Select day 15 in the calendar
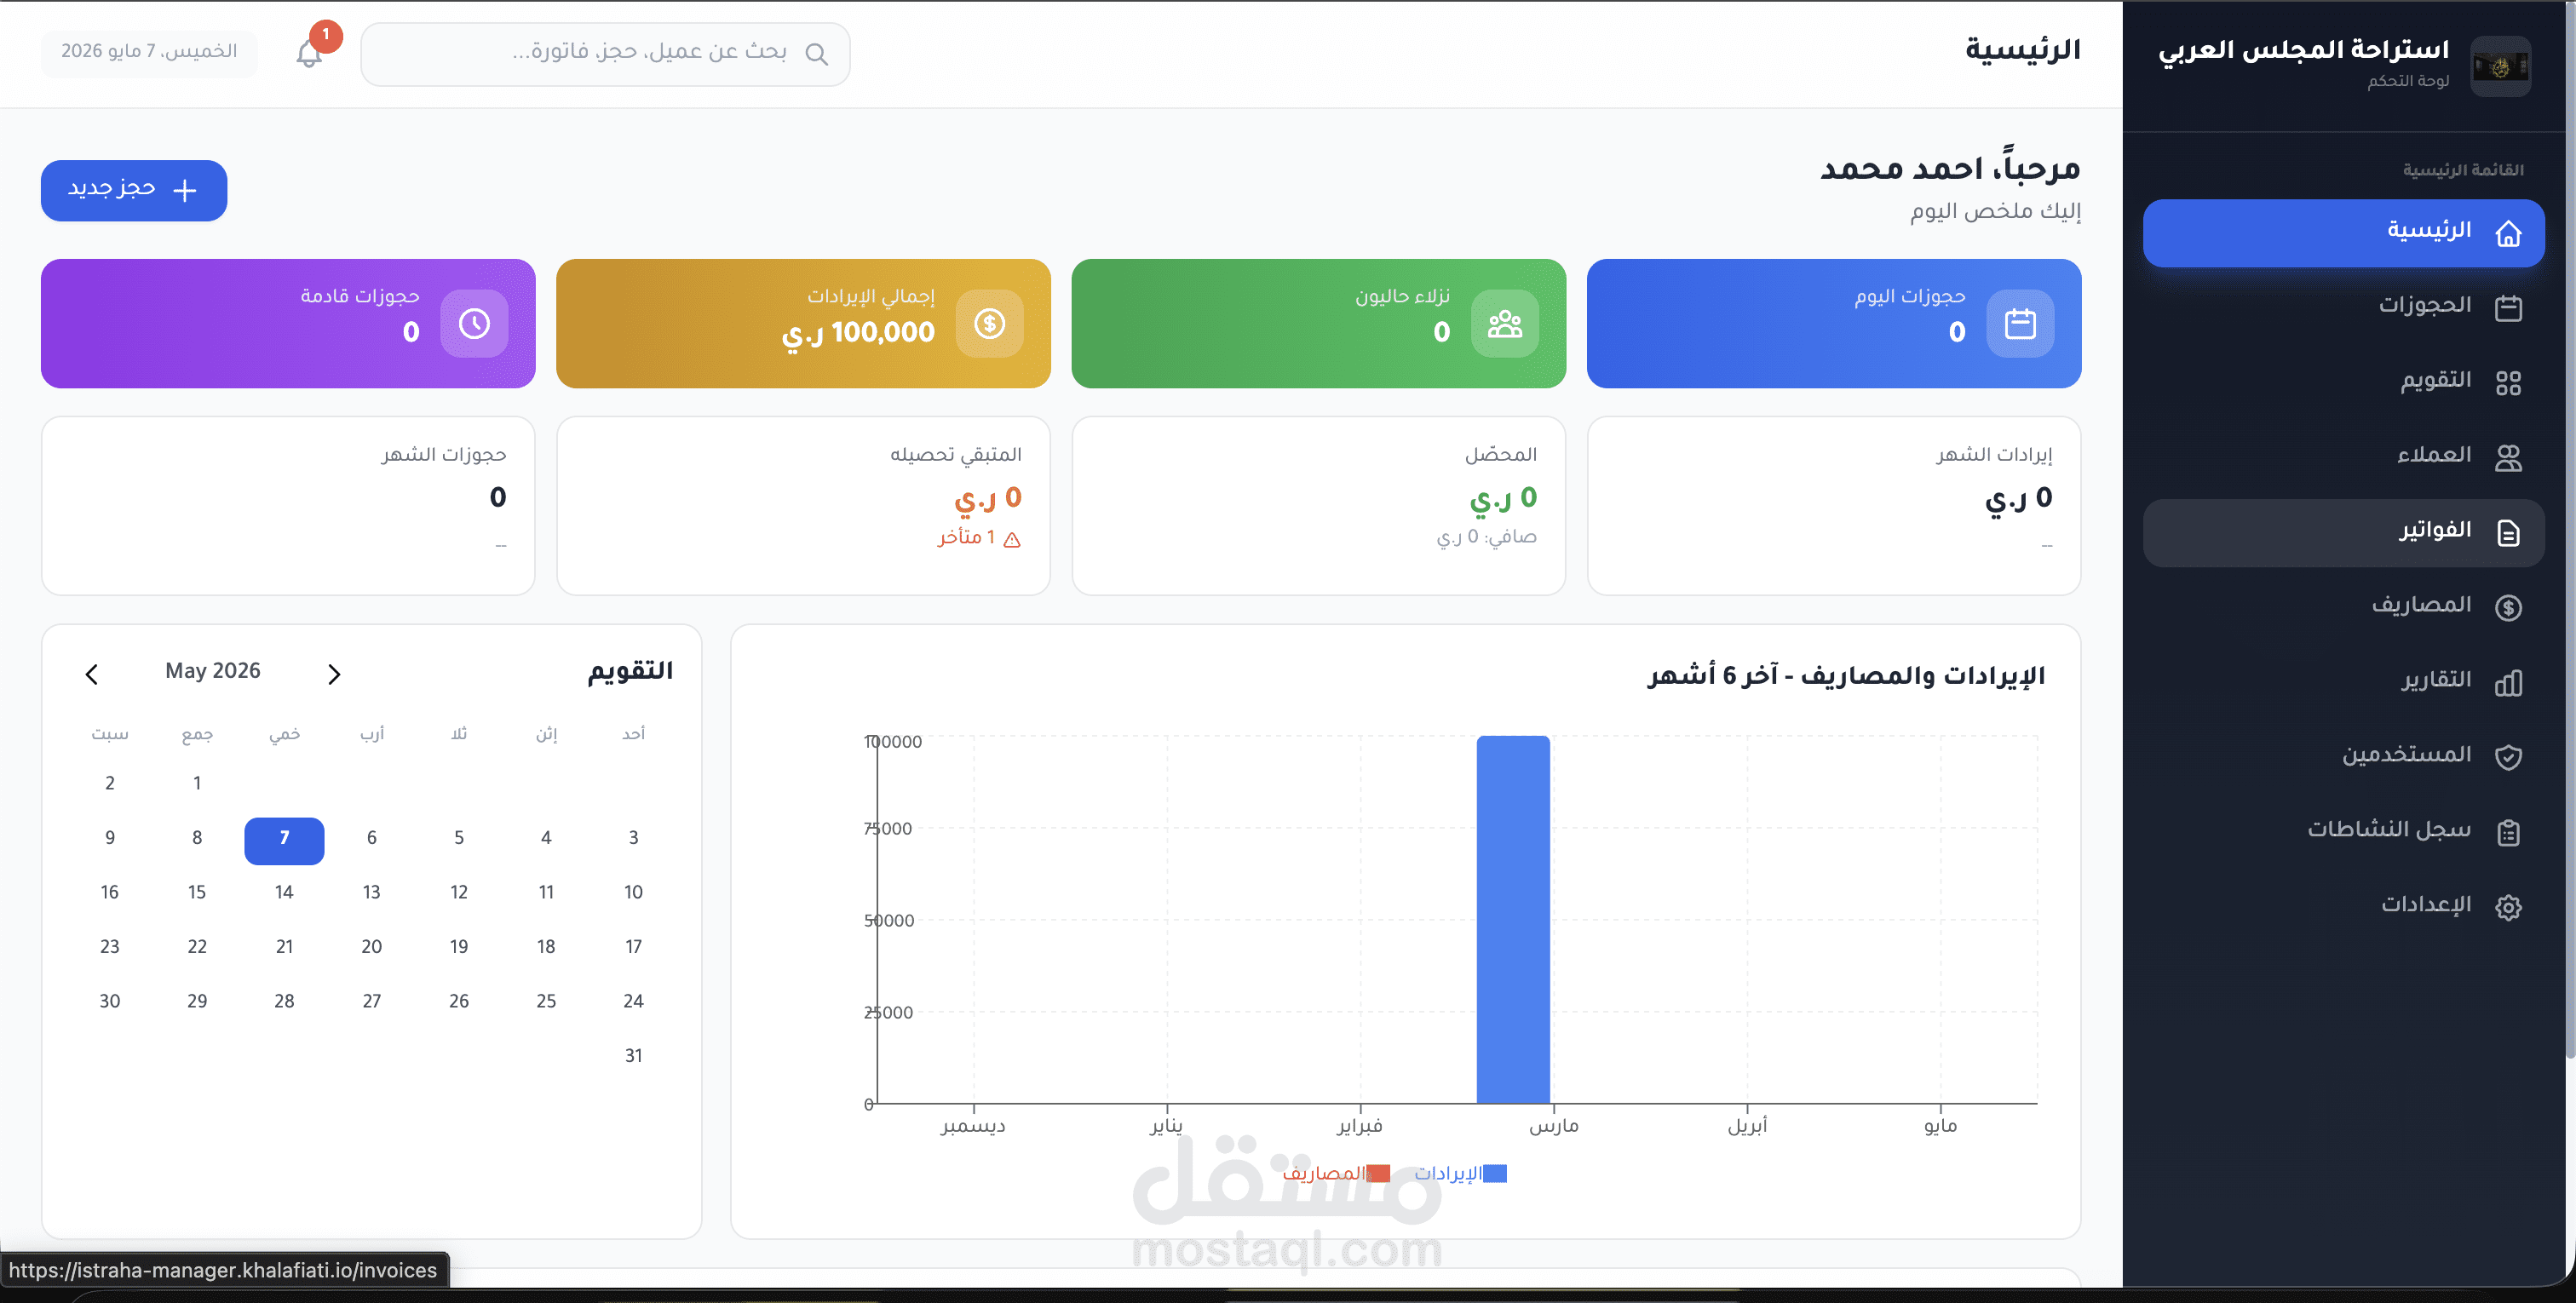This screenshot has height=1303, width=2576. coord(197,892)
